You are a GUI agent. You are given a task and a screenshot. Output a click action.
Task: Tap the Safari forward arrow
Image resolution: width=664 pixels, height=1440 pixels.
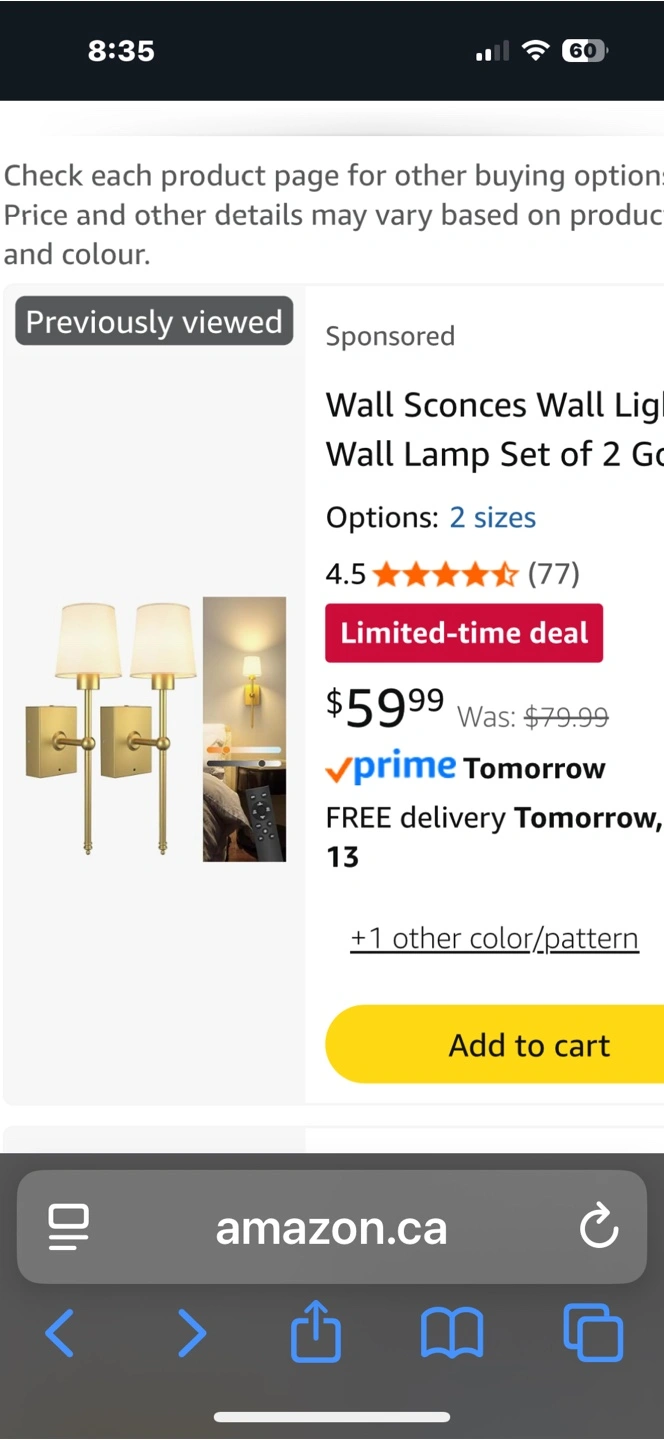pos(191,1333)
